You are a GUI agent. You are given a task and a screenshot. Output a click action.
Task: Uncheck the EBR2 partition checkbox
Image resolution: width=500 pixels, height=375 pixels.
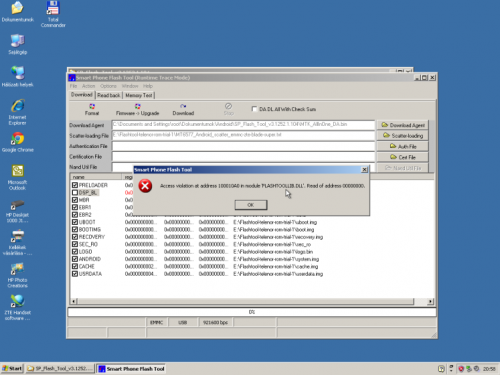click(x=75, y=215)
